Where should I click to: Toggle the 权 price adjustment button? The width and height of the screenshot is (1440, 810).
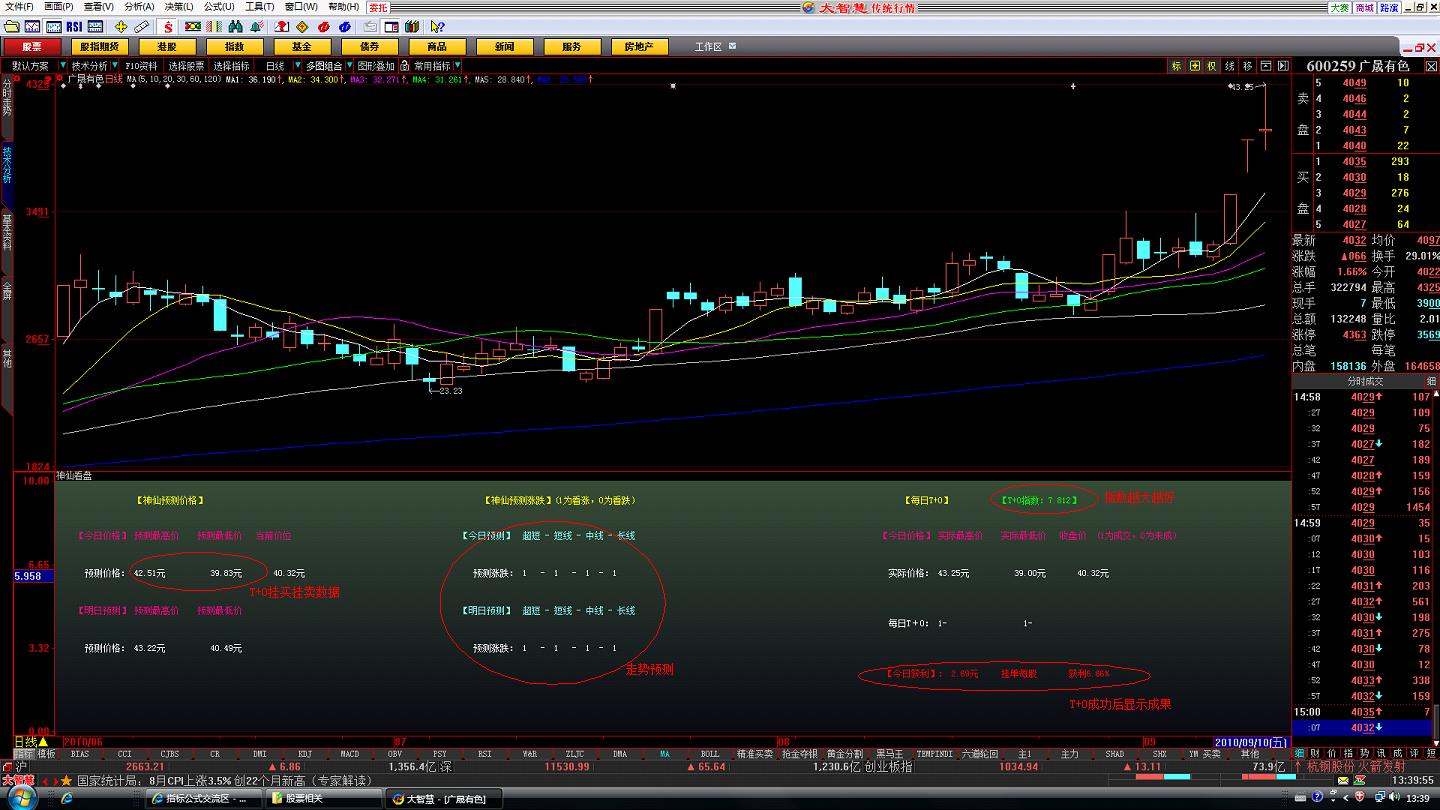click(x=1212, y=66)
